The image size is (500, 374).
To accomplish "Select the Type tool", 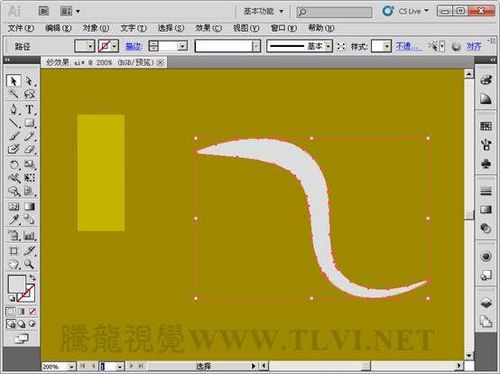I will coord(29,109).
